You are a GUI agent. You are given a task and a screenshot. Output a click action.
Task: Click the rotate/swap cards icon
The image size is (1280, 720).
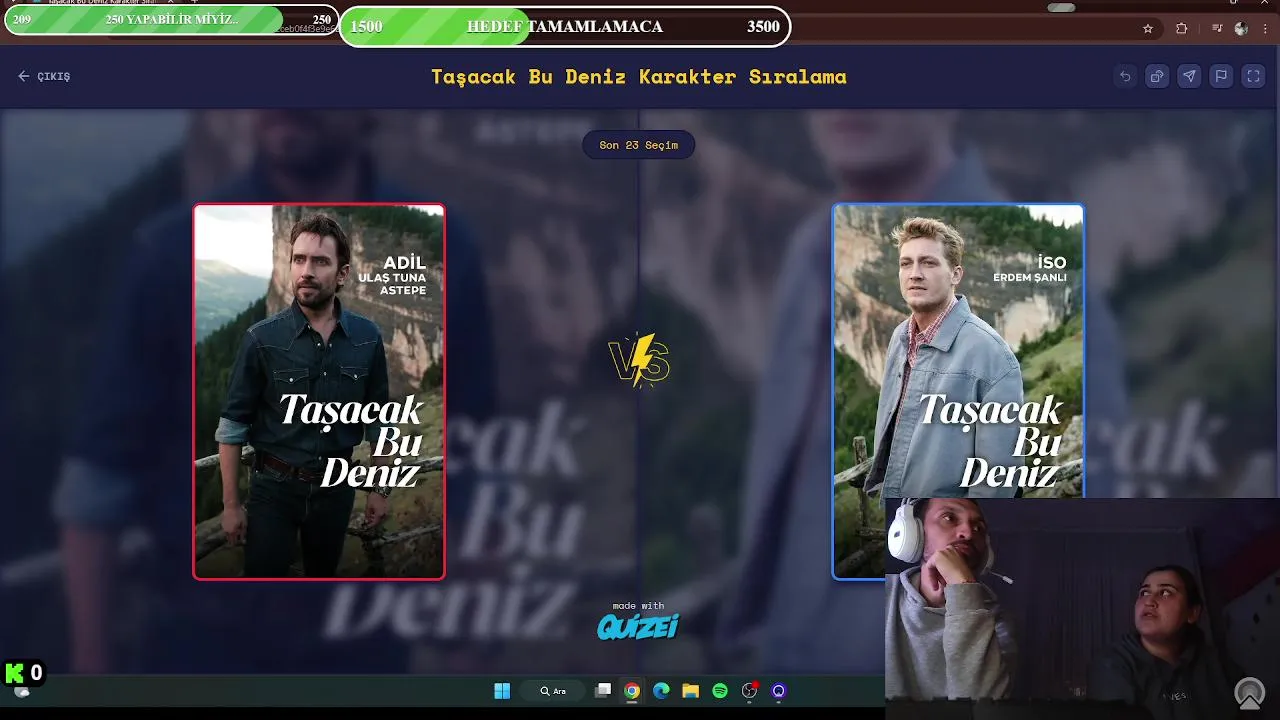coord(1157,76)
